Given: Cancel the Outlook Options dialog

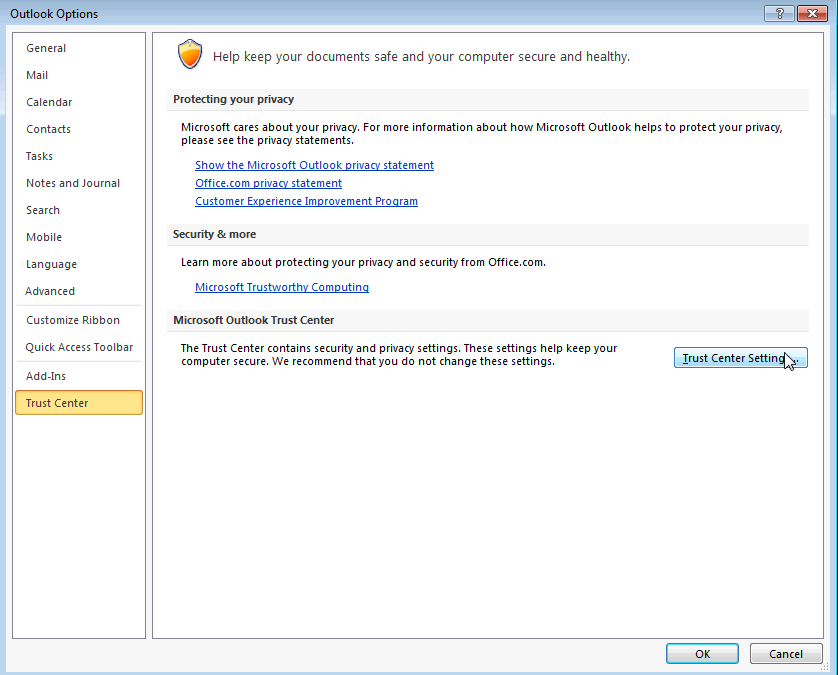Looking at the screenshot, I should (786, 654).
